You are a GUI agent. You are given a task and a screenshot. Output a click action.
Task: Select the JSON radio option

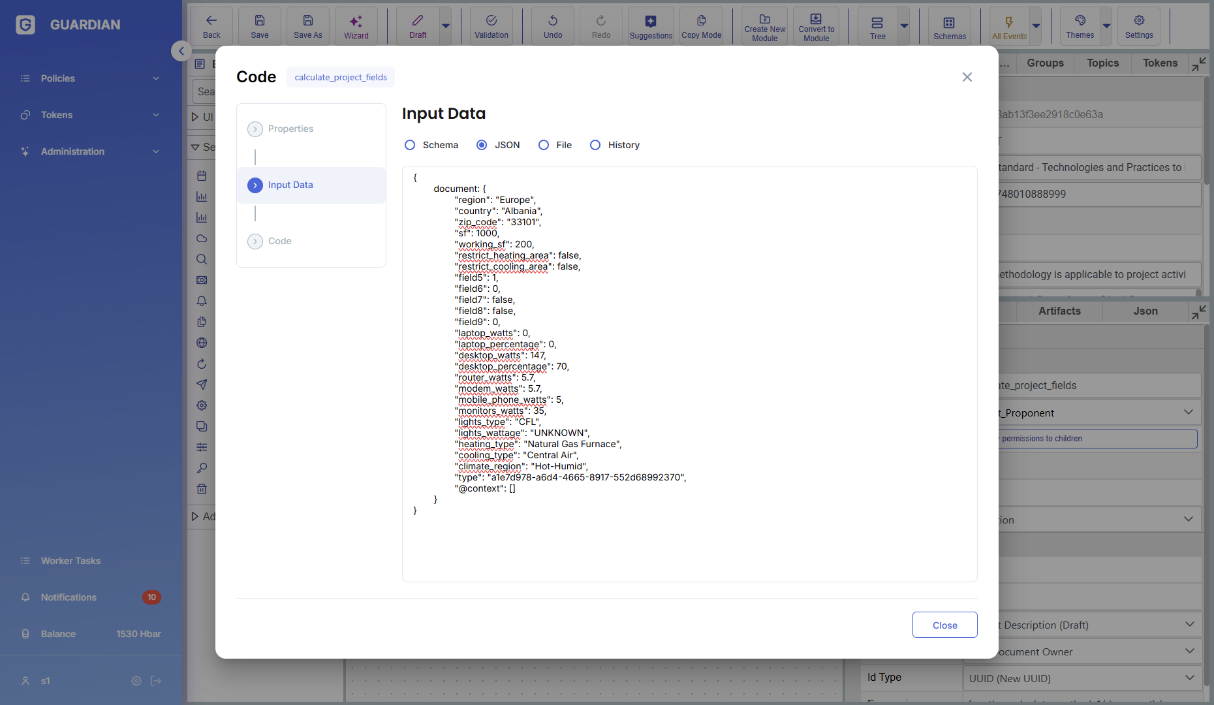[x=482, y=145]
